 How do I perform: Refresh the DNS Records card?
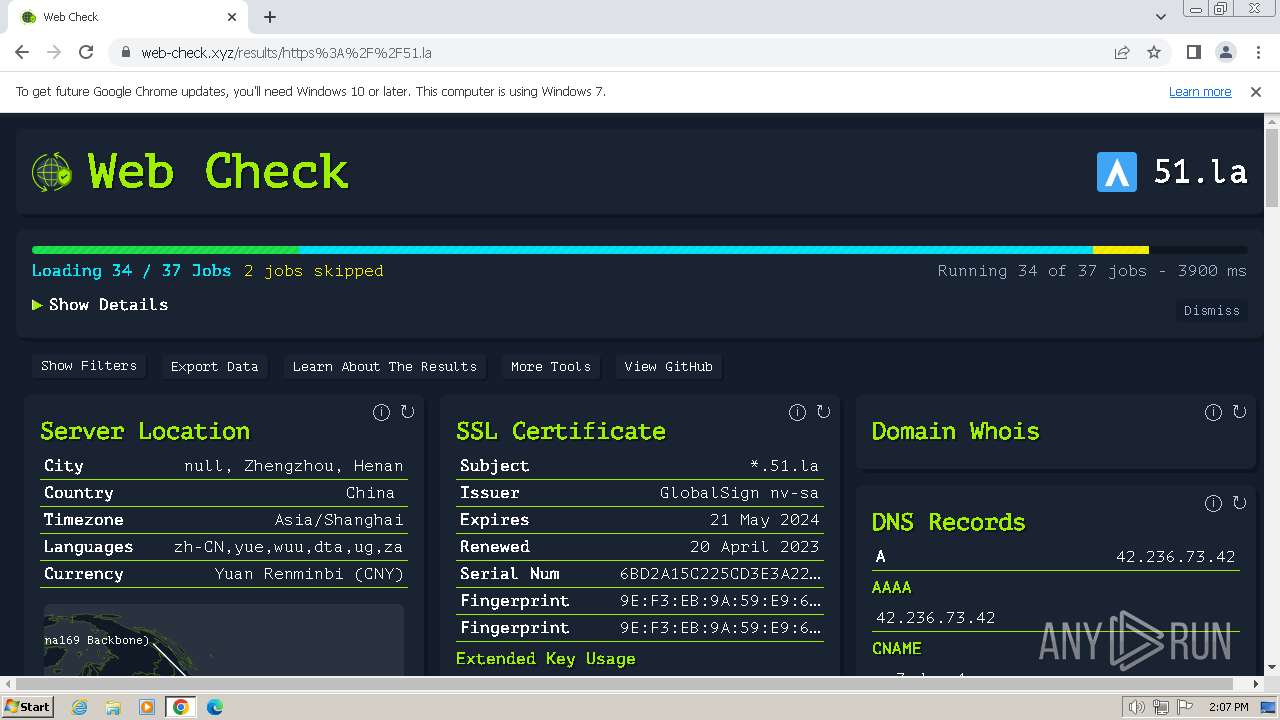click(x=1239, y=503)
